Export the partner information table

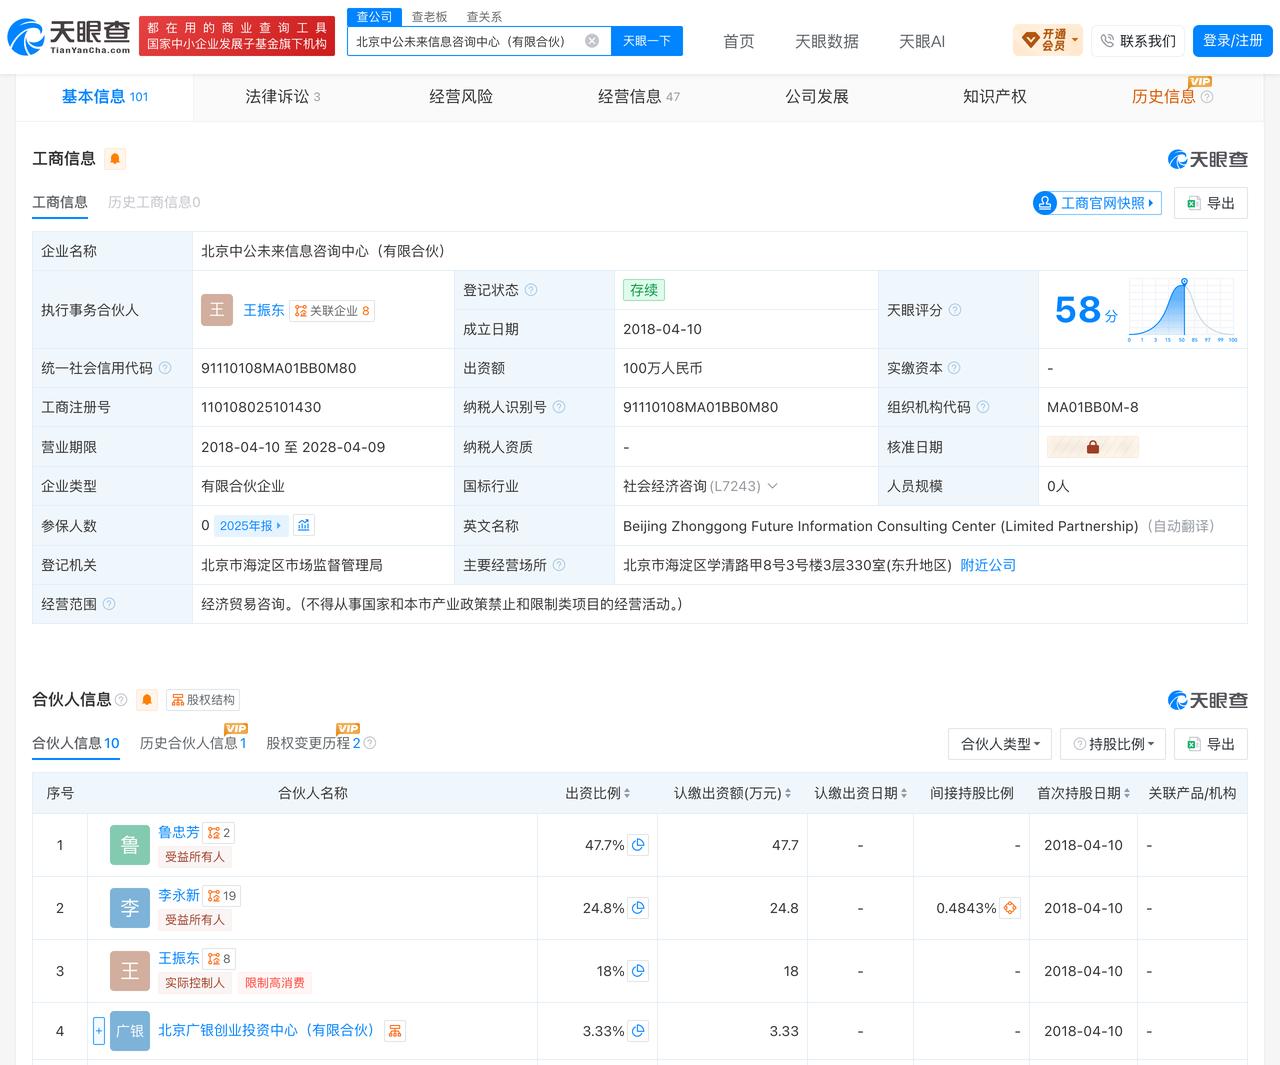(x=1211, y=744)
